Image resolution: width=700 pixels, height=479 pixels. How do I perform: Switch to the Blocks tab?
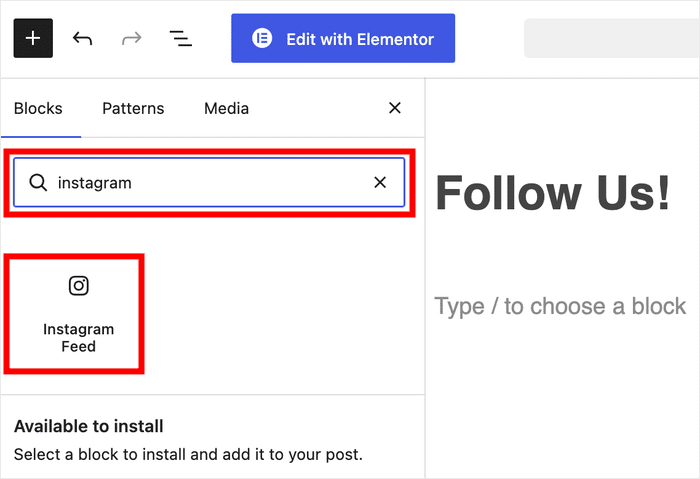point(38,108)
